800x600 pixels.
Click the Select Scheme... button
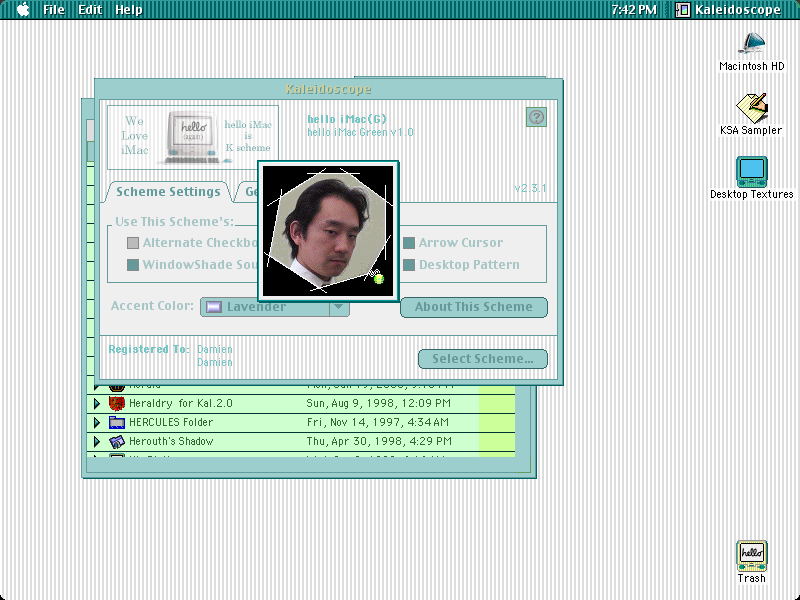[483, 359]
